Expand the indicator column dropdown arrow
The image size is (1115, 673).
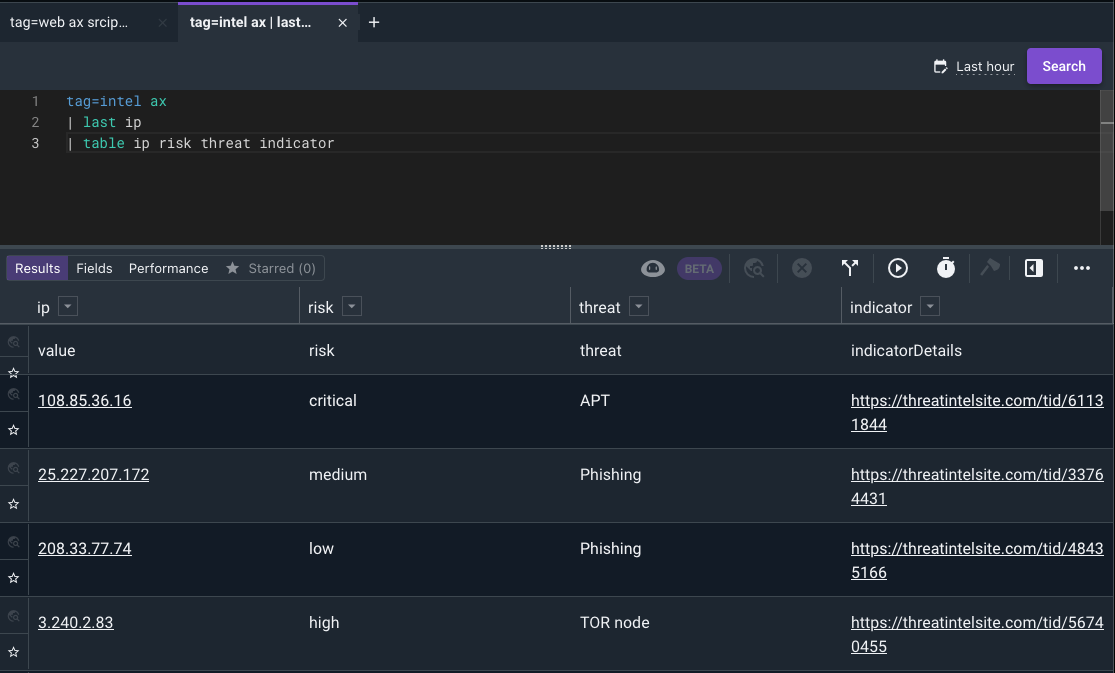point(929,307)
